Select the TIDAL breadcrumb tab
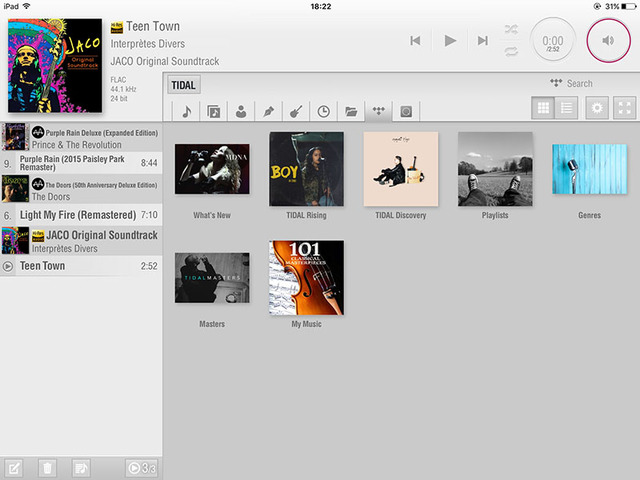The width and height of the screenshot is (640, 480). (183, 86)
